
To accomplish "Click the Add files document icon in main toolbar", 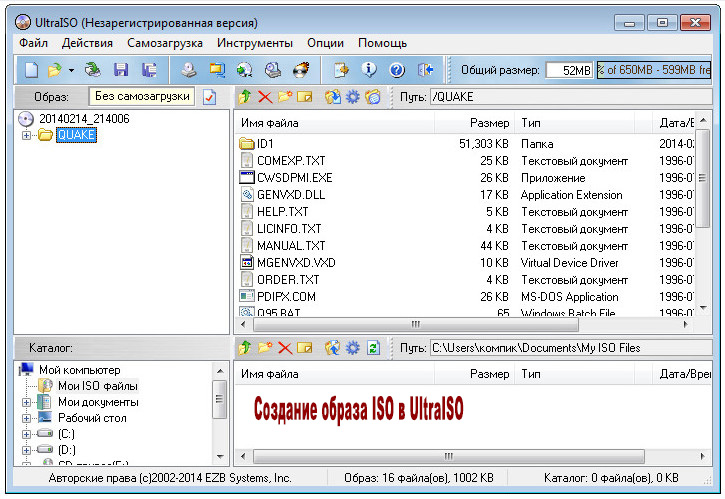I will pos(341,70).
